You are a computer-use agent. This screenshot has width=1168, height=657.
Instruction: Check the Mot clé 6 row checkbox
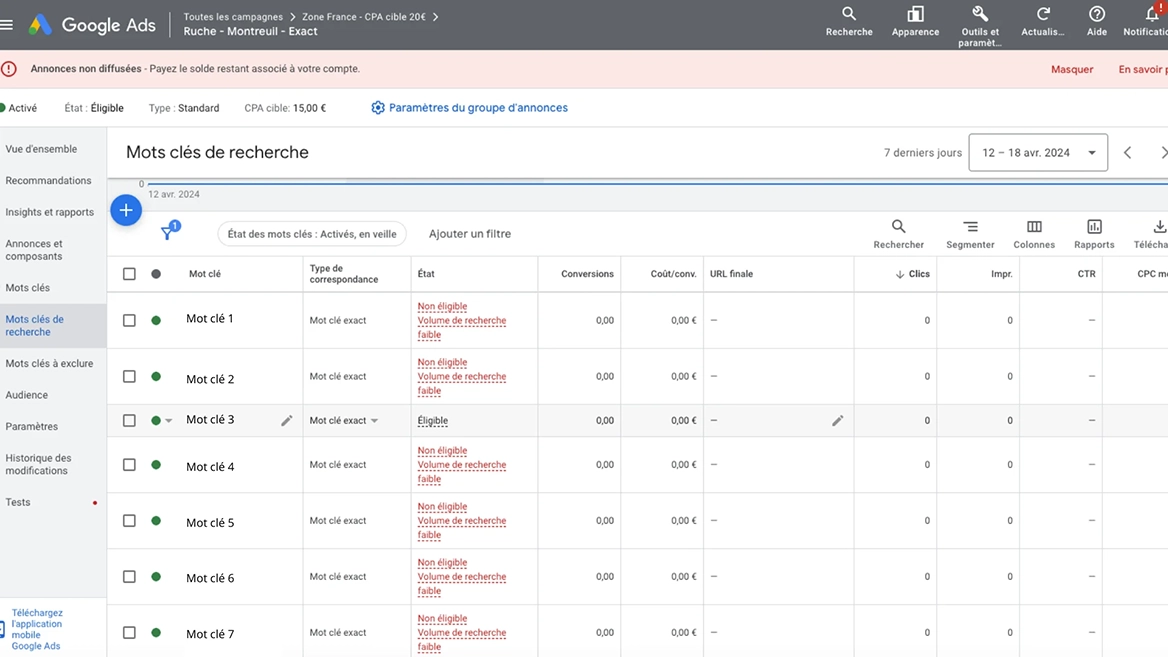130,577
